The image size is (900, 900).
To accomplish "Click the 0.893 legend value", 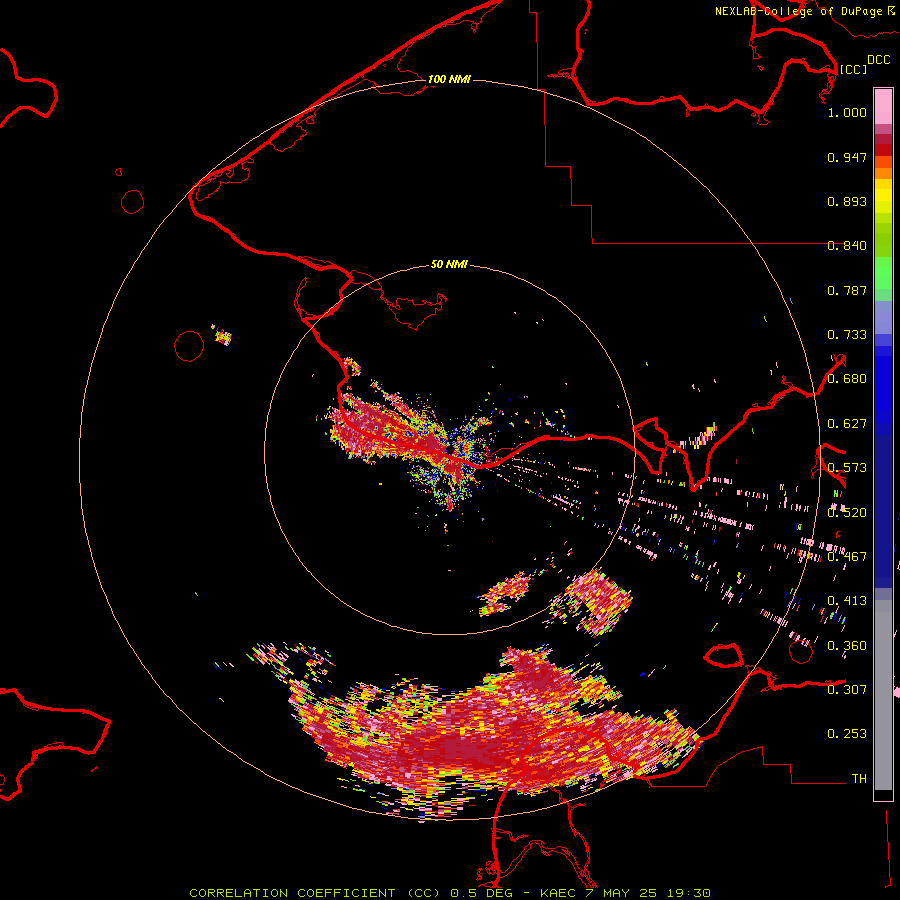I will [x=847, y=201].
